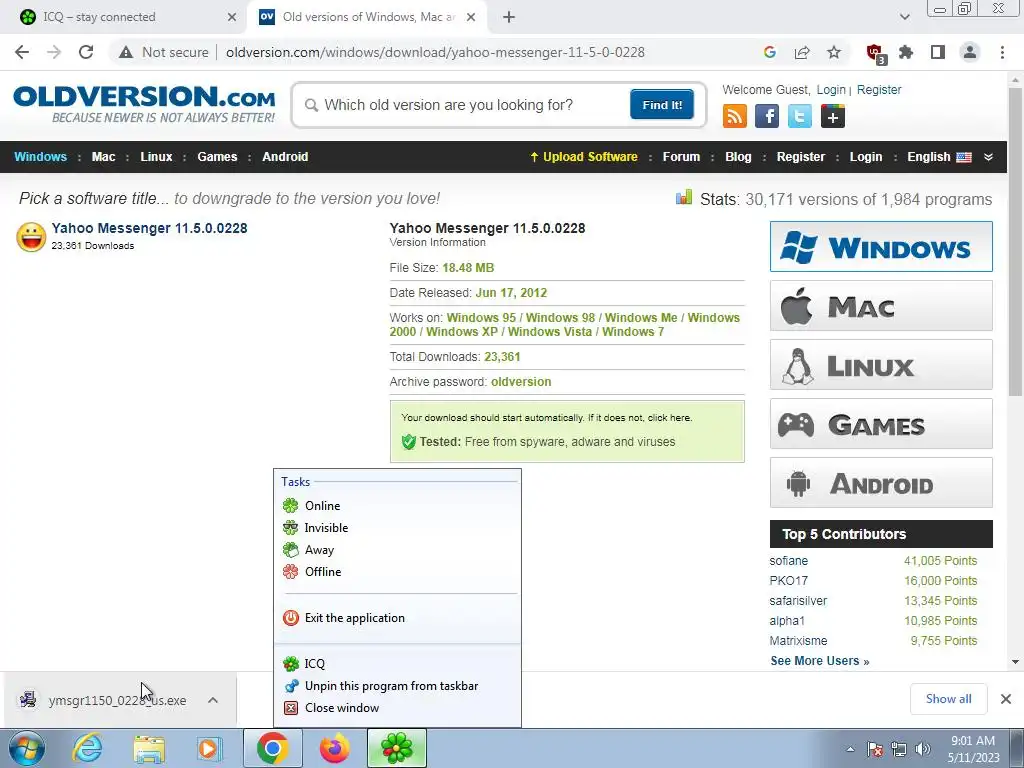Screen dimensions: 1024x768
Task: Bookmark this page with the star
Action: pyautogui.click(x=834, y=52)
